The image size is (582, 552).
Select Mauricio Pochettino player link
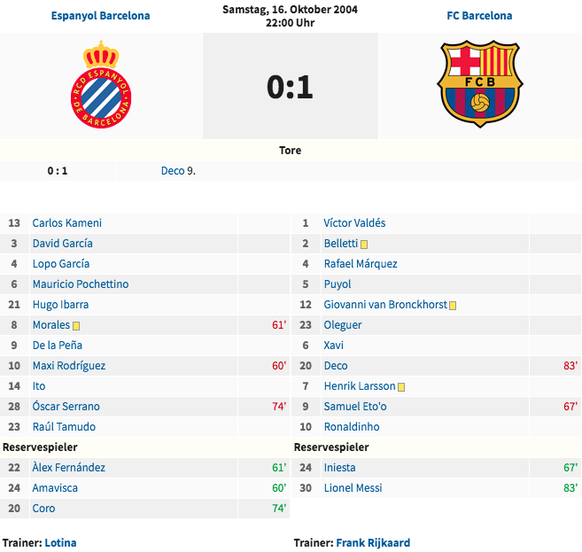[x=81, y=284]
